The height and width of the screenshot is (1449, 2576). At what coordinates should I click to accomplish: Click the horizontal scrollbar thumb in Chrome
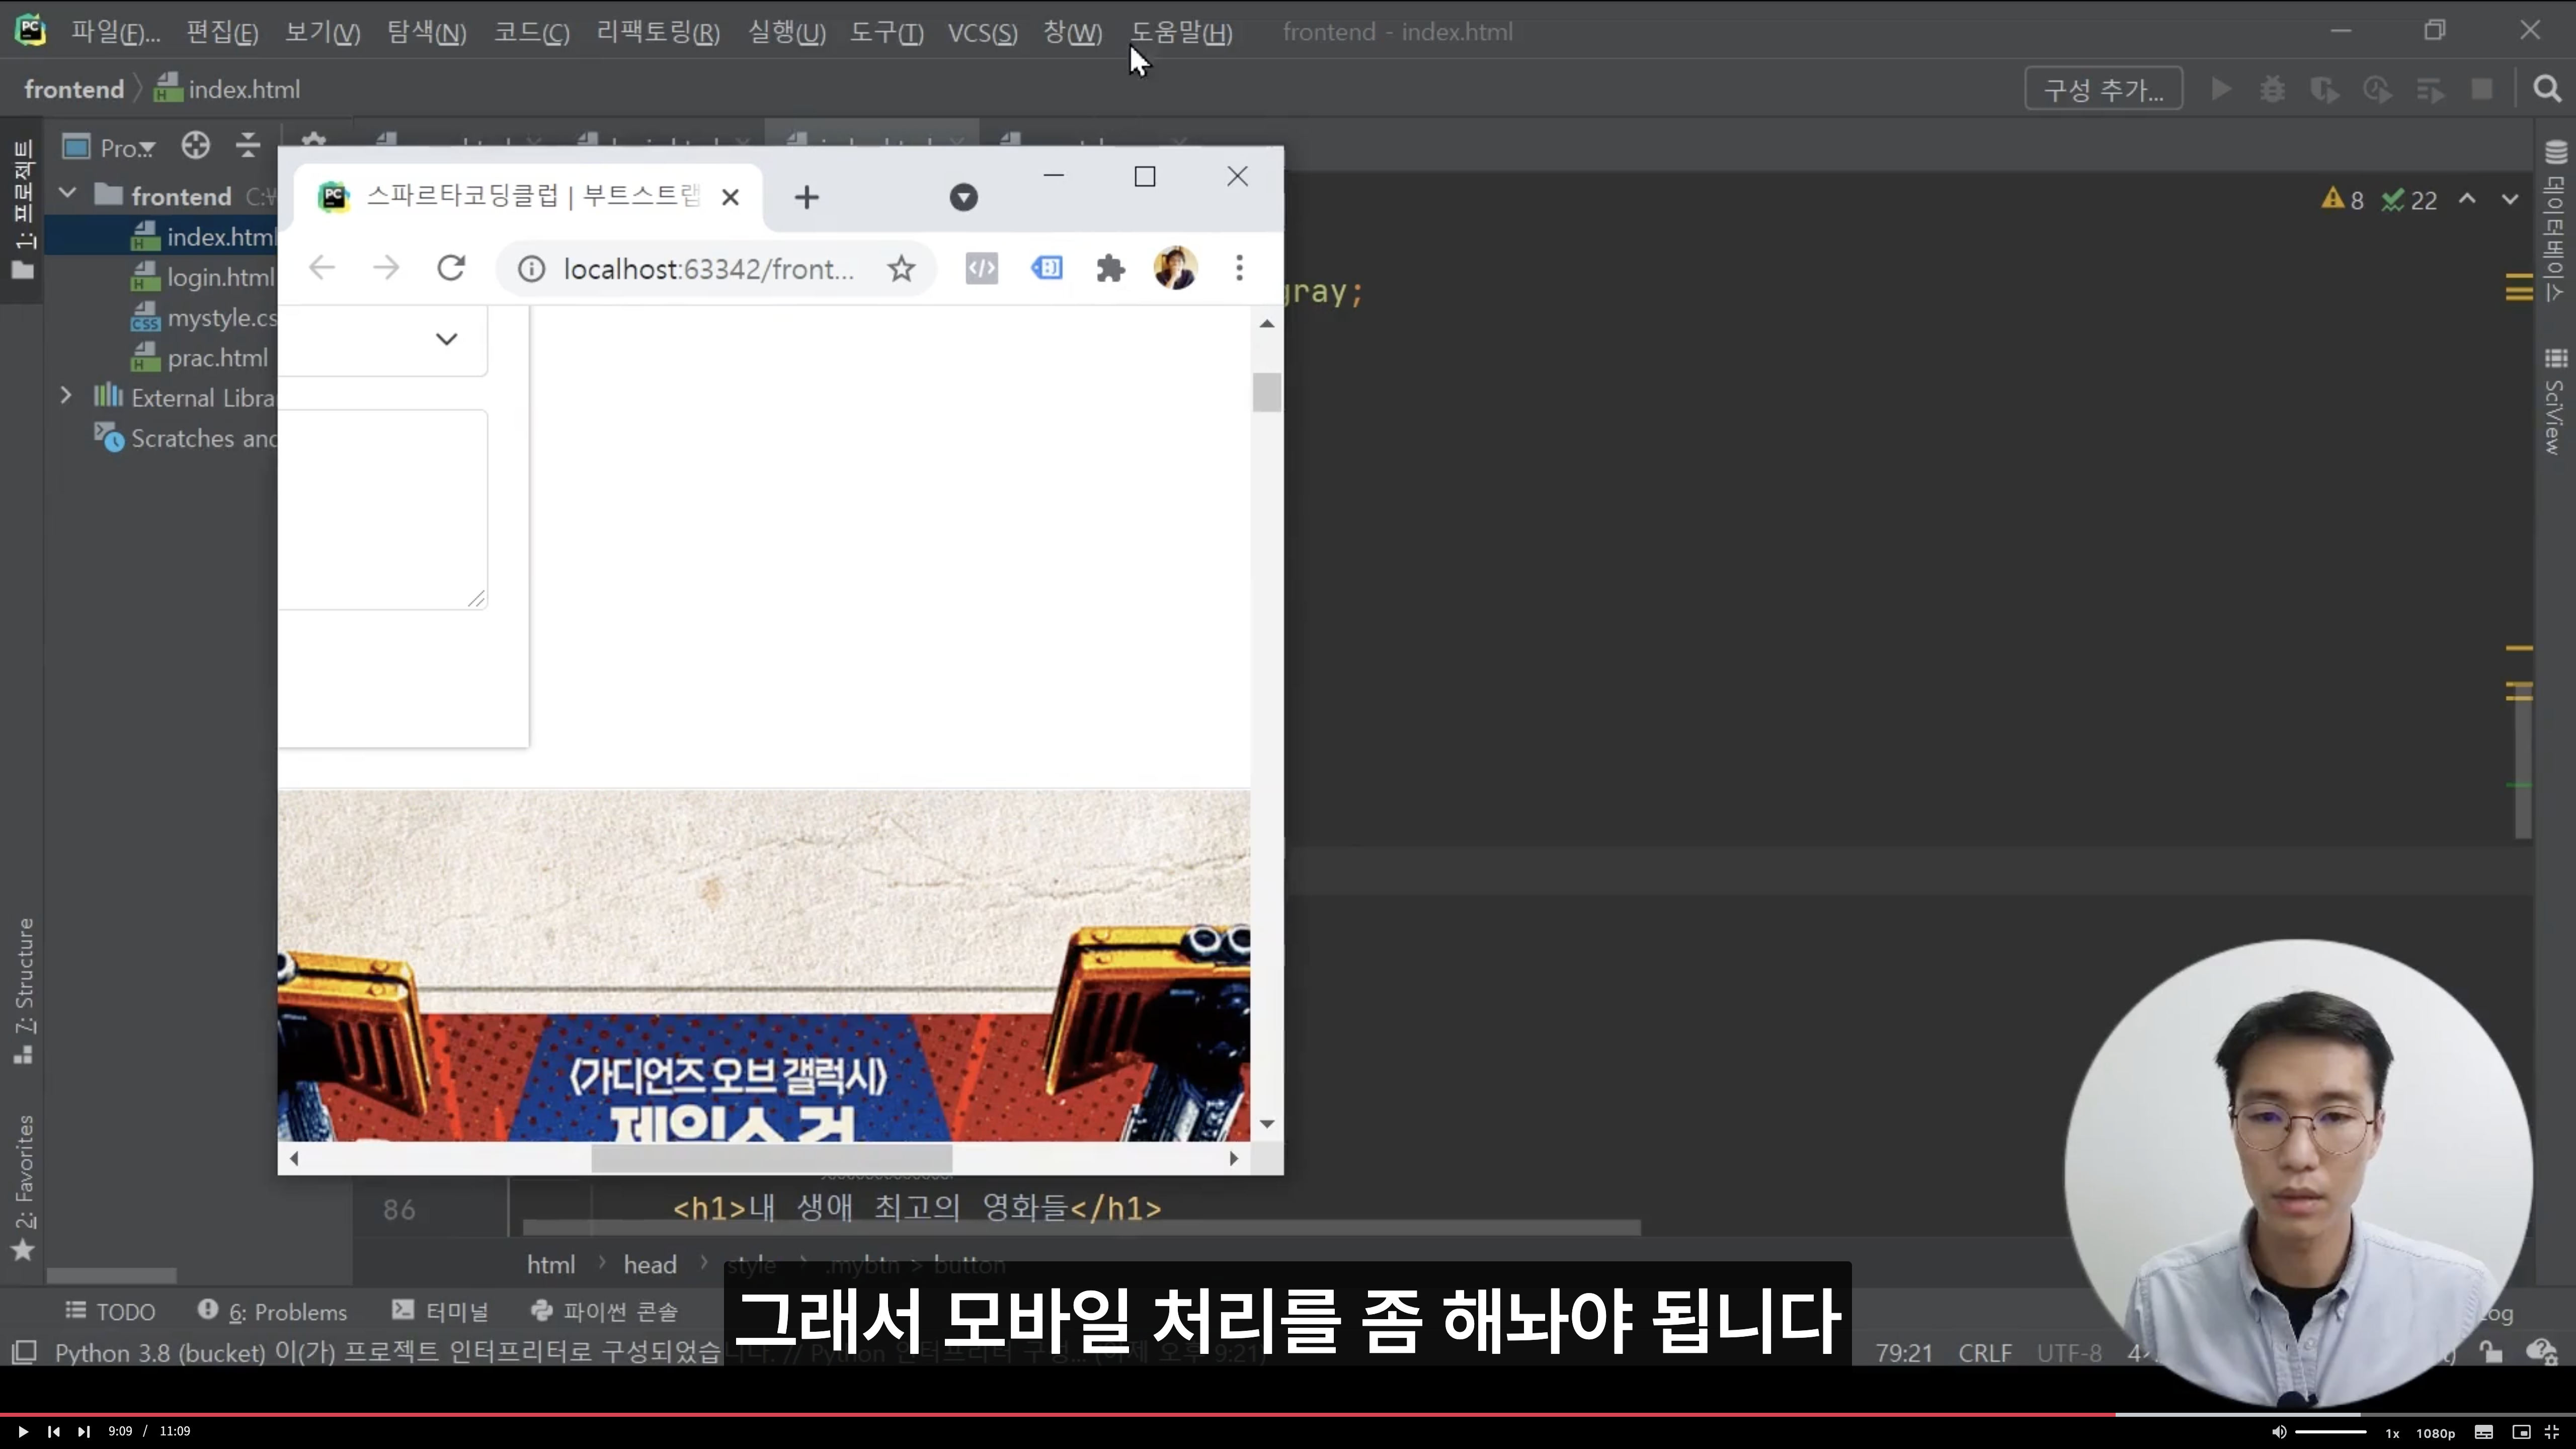coord(772,1158)
